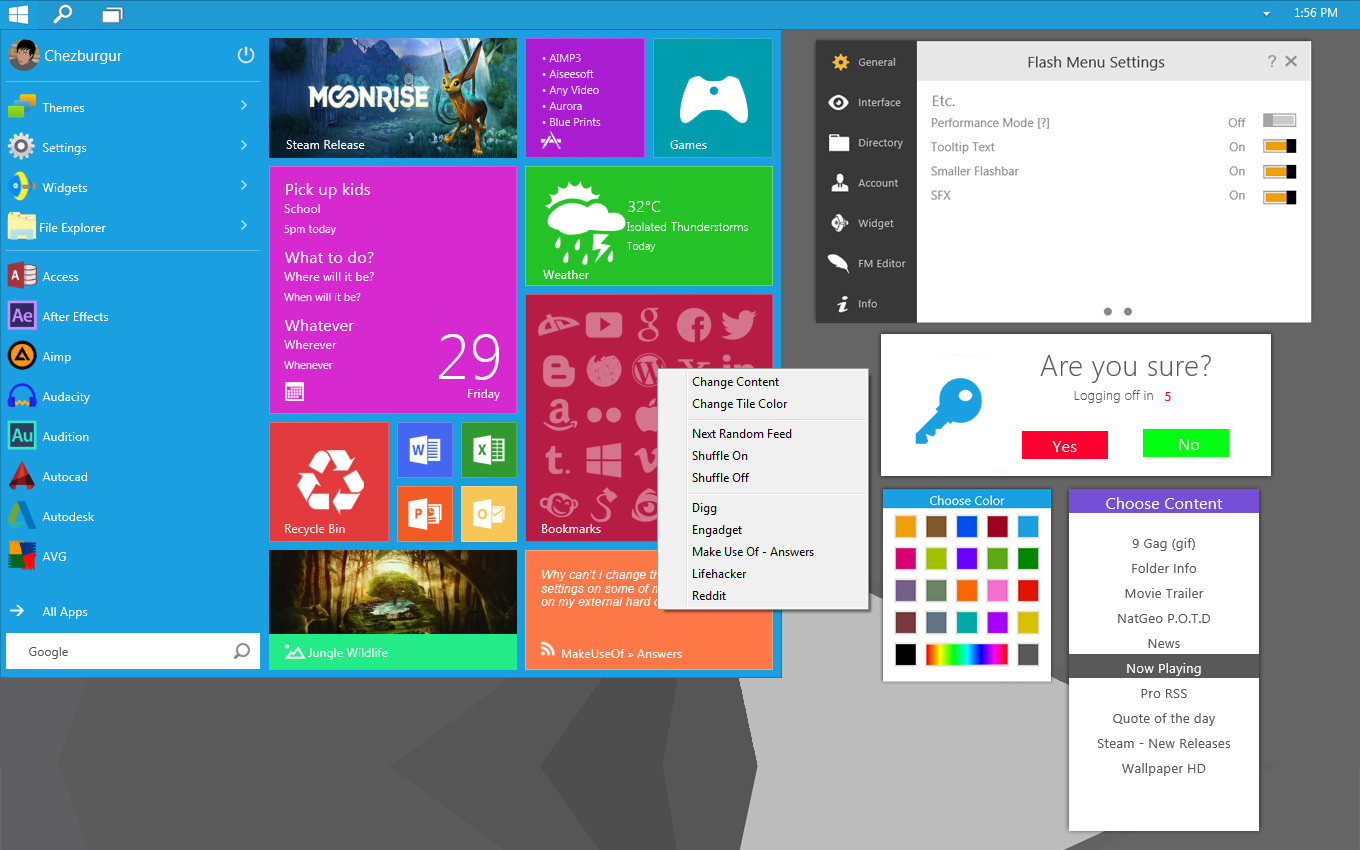
Task: Click the Google search input field
Action: [x=133, y=651]
